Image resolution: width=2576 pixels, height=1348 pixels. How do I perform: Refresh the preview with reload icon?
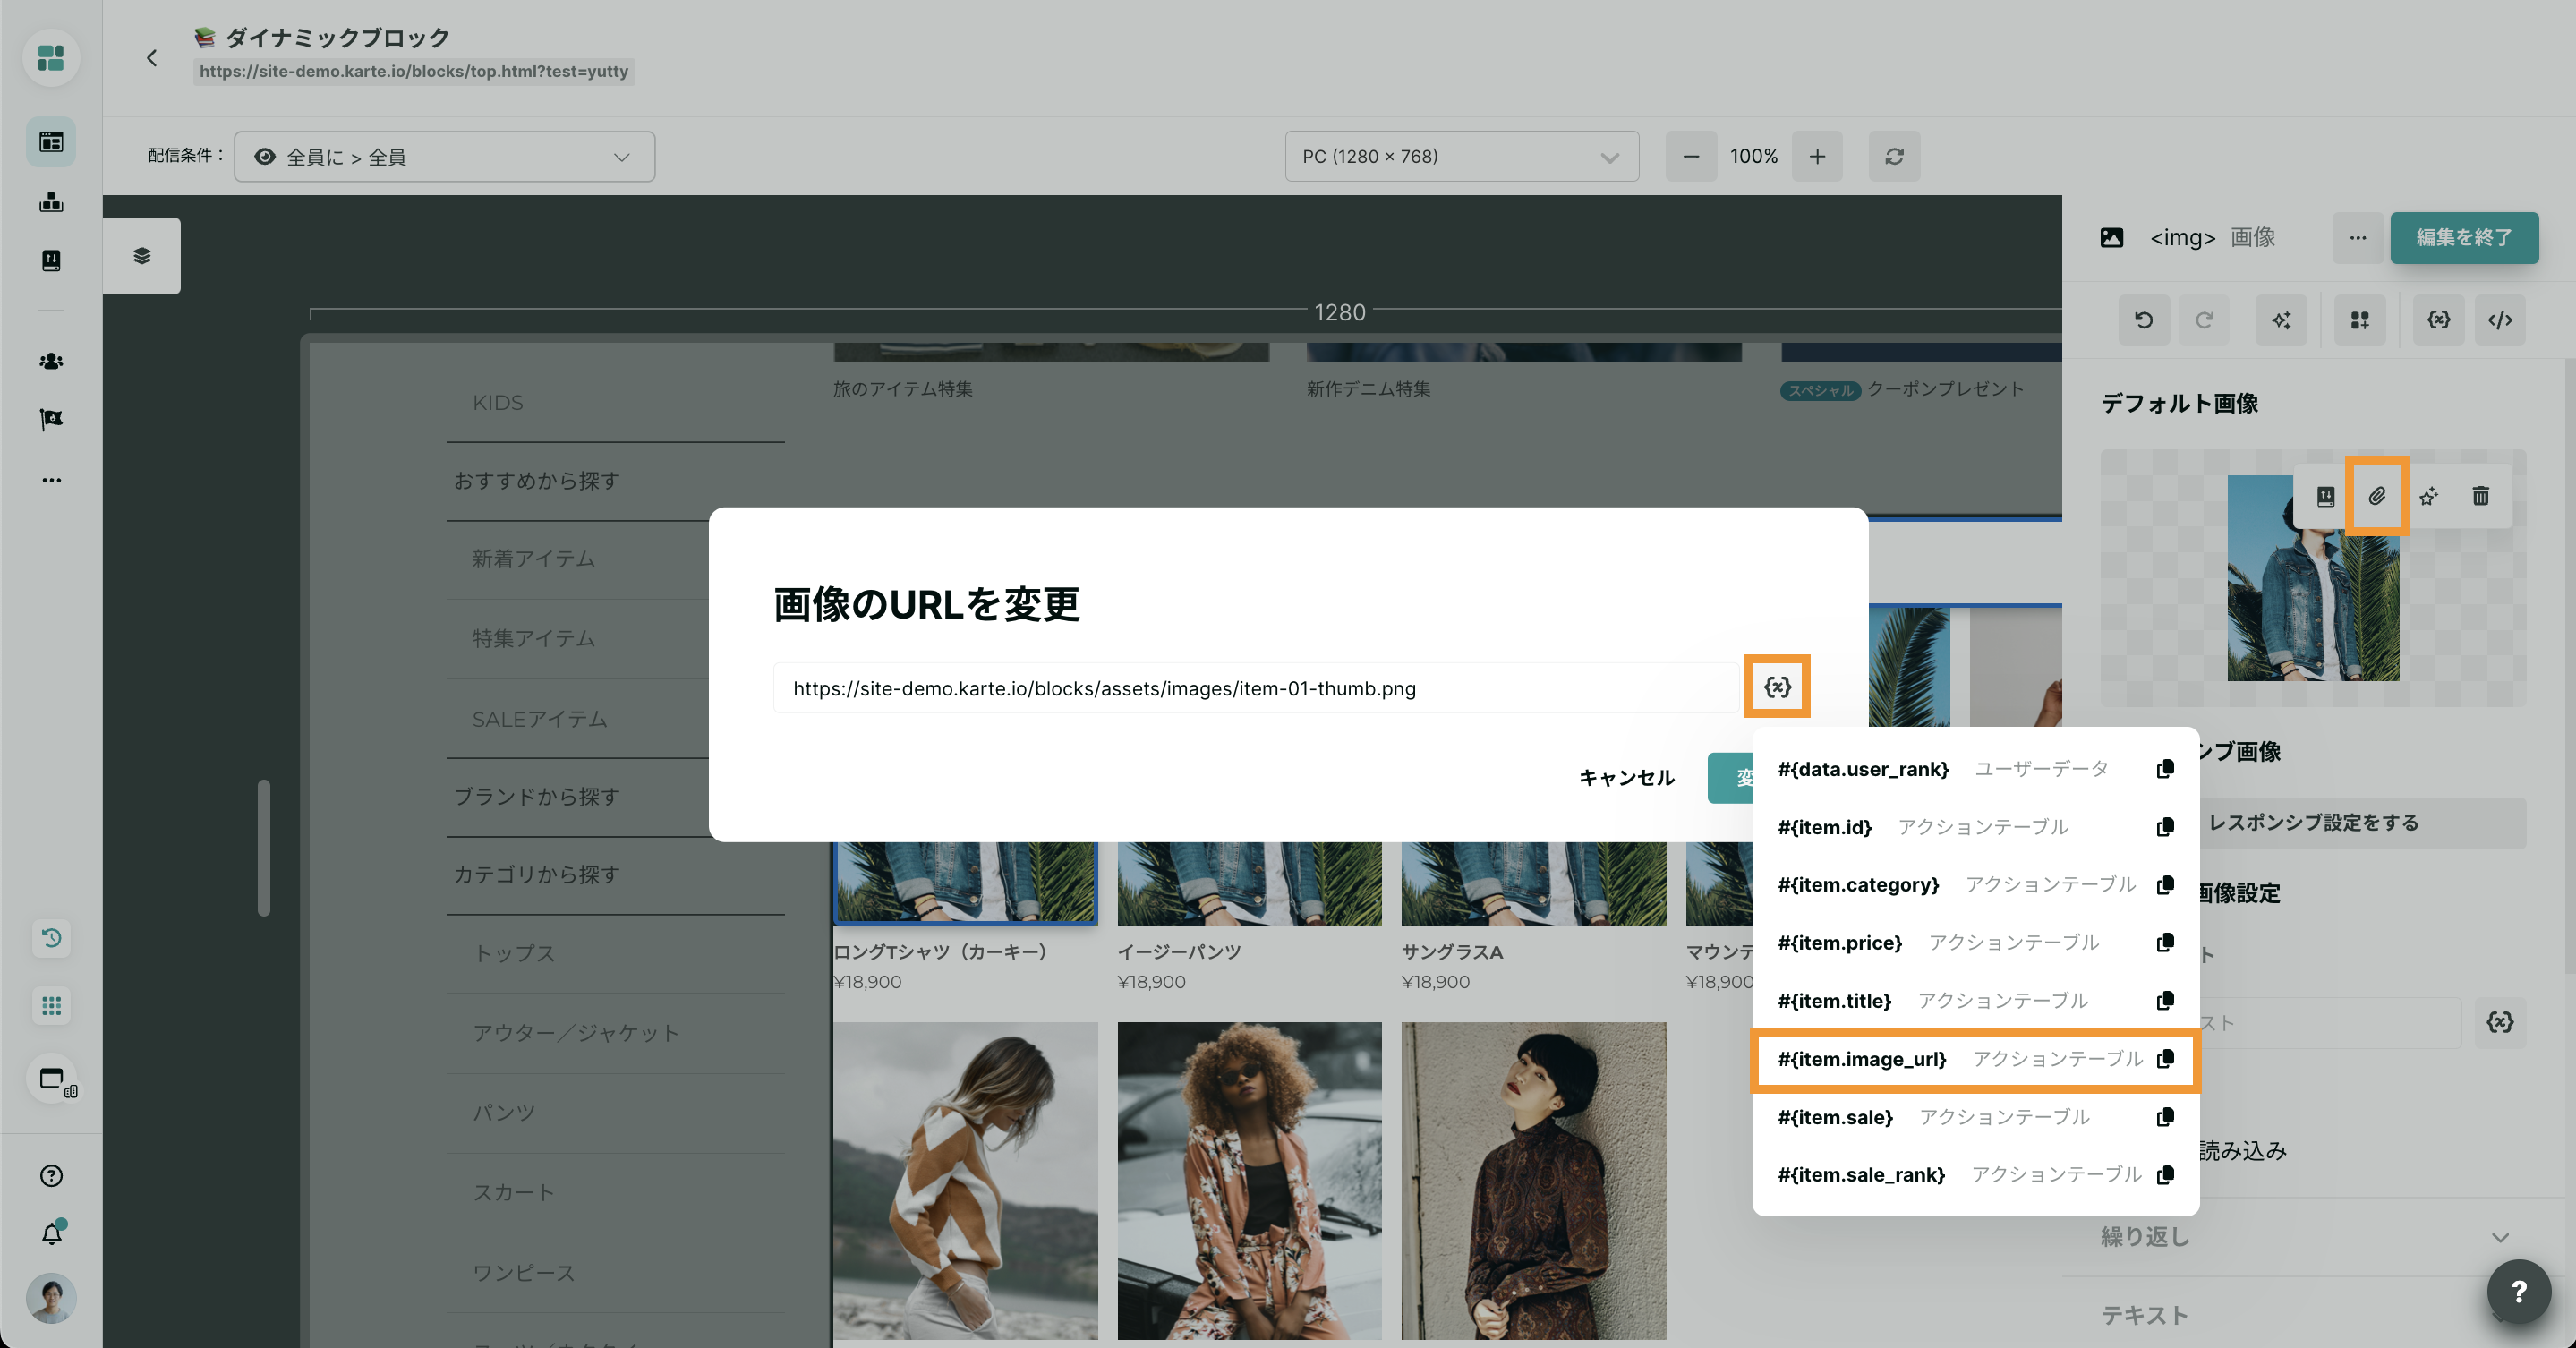point(1894,156)
